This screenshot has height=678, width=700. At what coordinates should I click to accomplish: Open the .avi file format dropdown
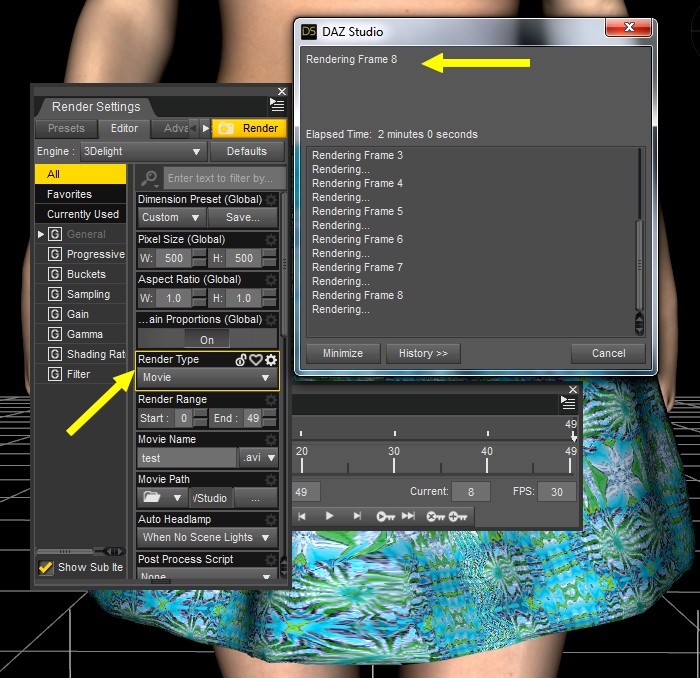[x=258, y=458]
